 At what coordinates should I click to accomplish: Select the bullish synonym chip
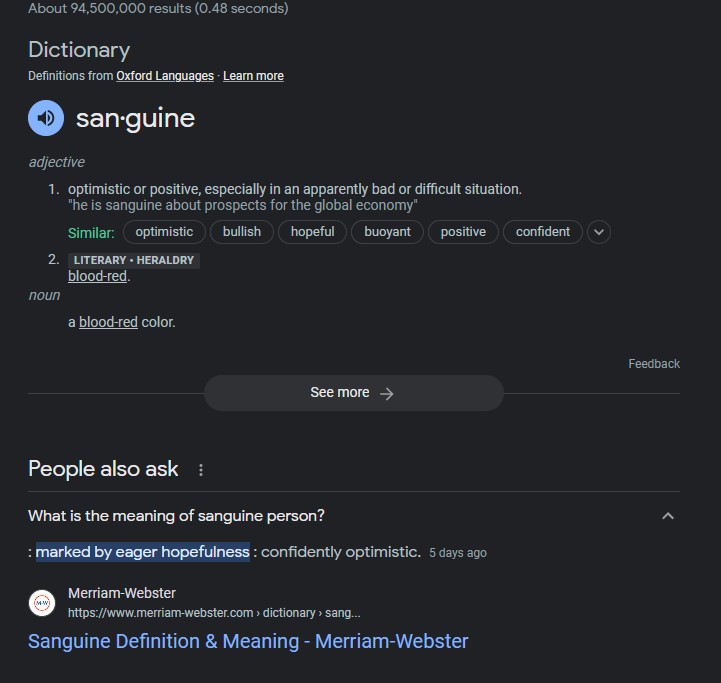(x=242, y=232)
